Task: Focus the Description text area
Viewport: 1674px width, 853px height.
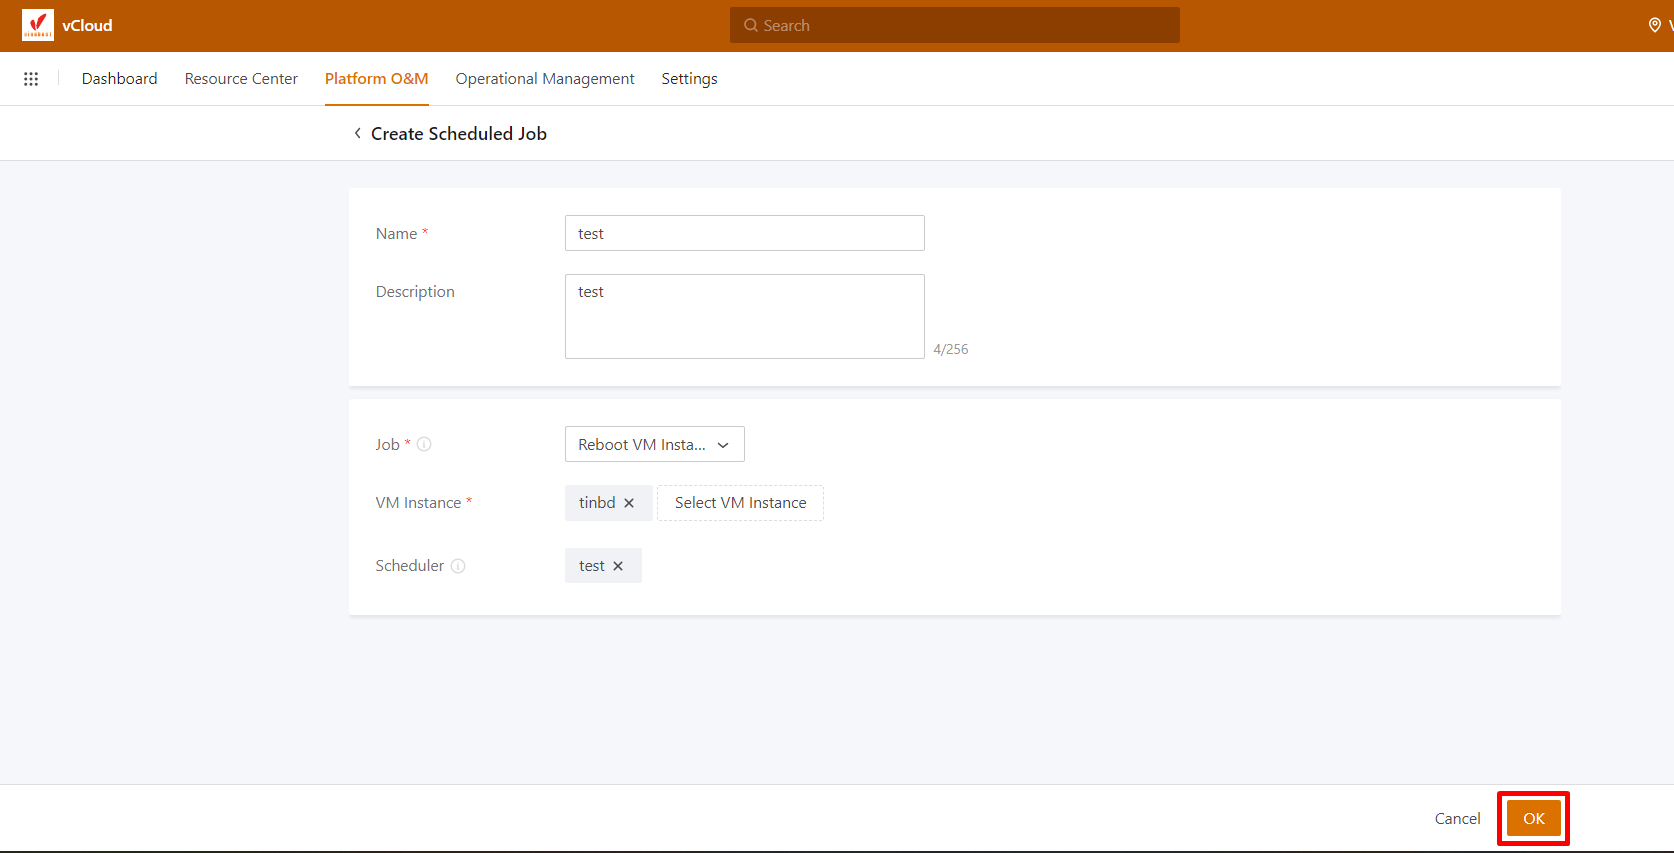Action: 744,316
